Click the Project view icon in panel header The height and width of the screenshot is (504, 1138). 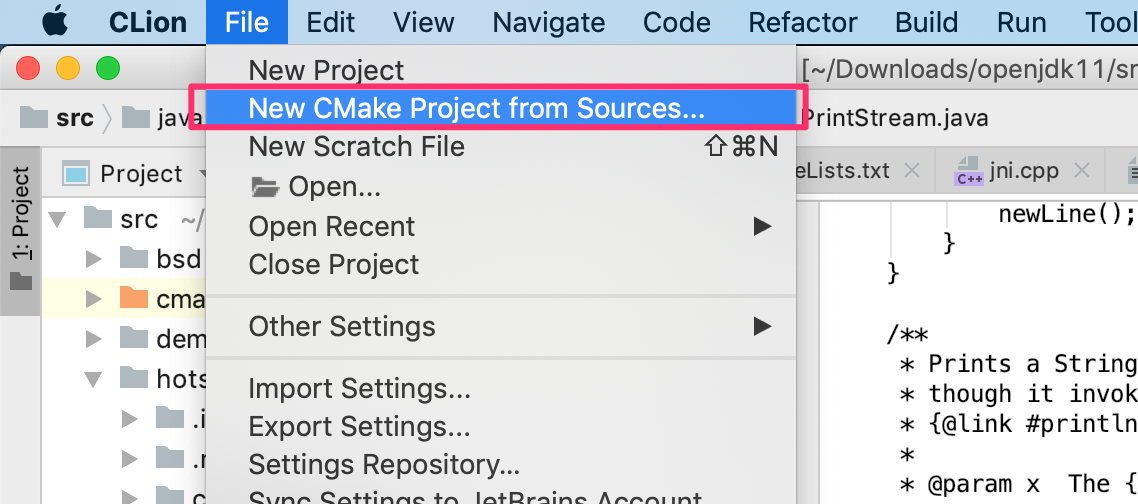pyautogui.click(x=76, y=174)
